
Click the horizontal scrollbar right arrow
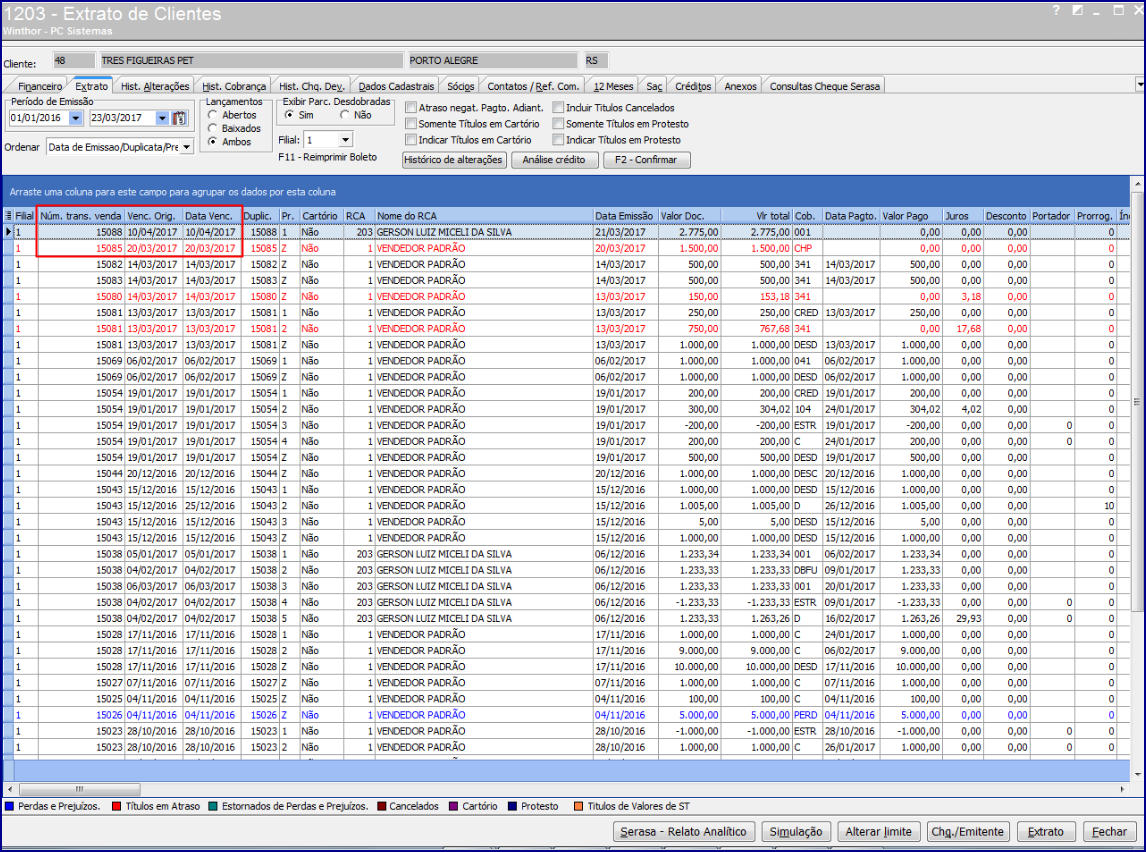click(x=1122, y=789)
